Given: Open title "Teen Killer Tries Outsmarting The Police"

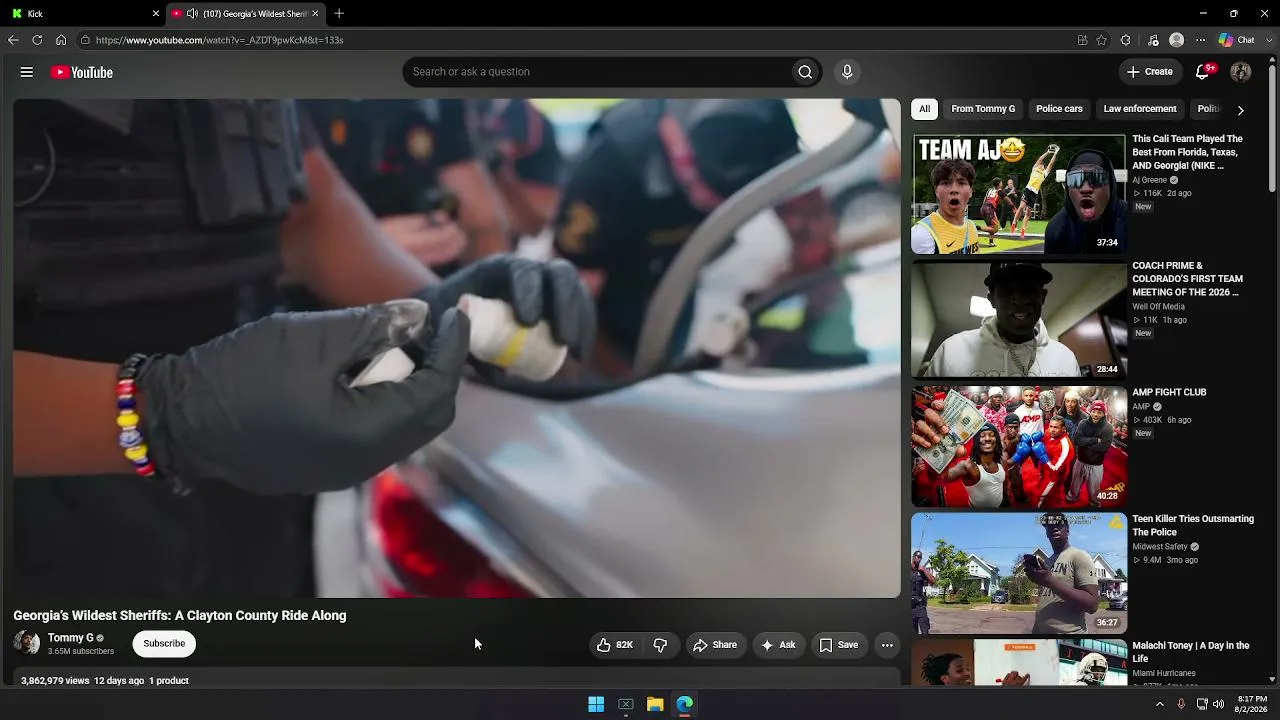Looking at the screenshot, I should [1193, 526].
